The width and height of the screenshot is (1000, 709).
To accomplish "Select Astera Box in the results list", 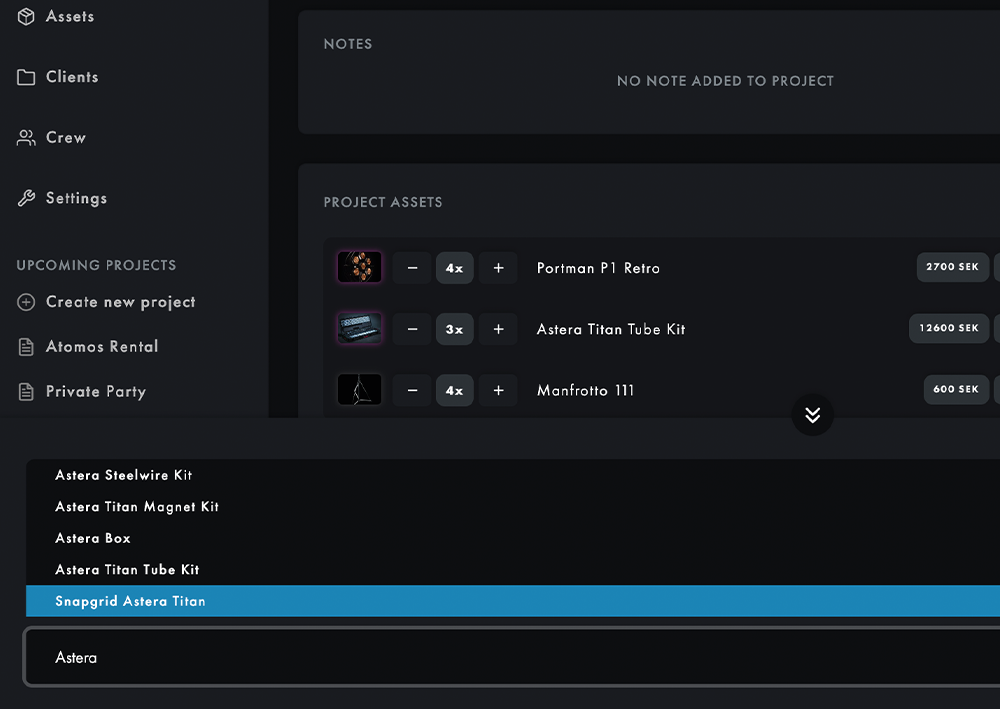I will coord(93,538).
